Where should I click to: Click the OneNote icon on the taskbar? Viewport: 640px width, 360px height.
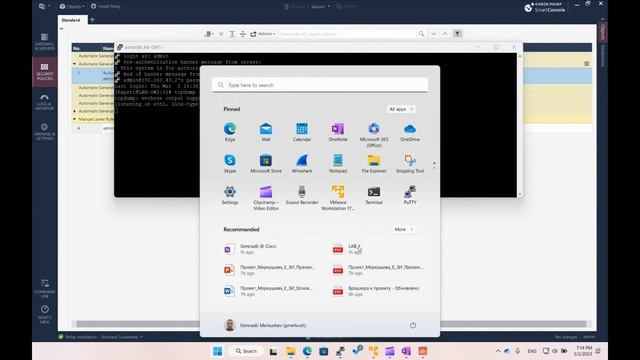pyautogui.click(x=406, y=351)
